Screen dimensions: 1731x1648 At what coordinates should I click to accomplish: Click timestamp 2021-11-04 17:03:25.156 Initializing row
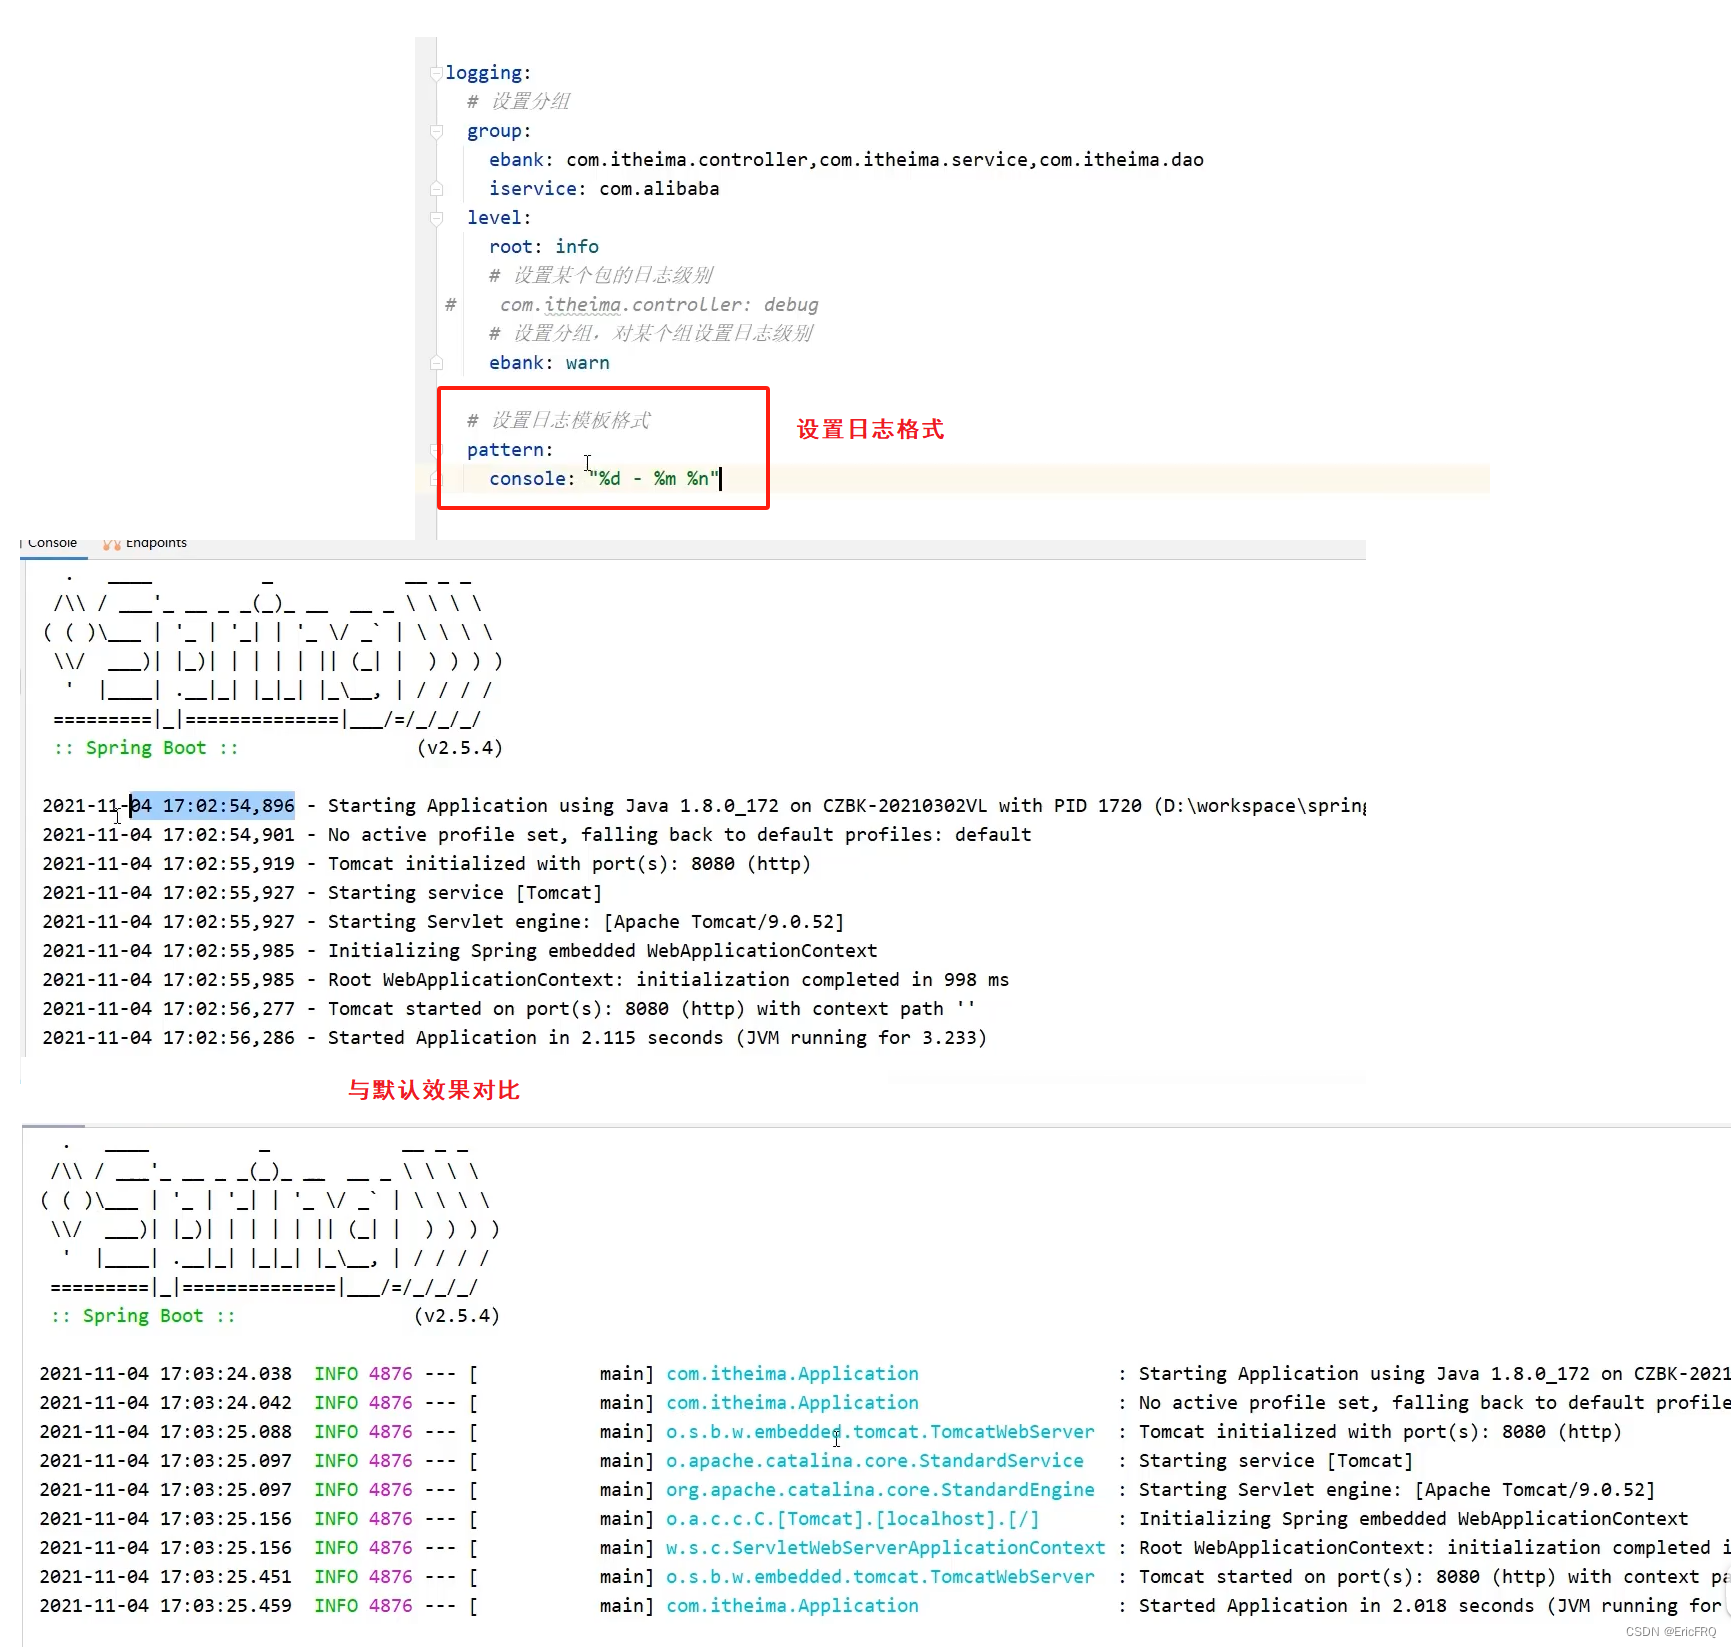166,1519
